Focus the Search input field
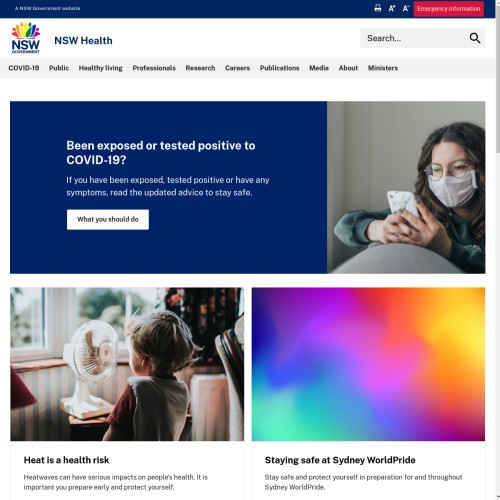The image size is (500, 500). click(x=413, y=38)
